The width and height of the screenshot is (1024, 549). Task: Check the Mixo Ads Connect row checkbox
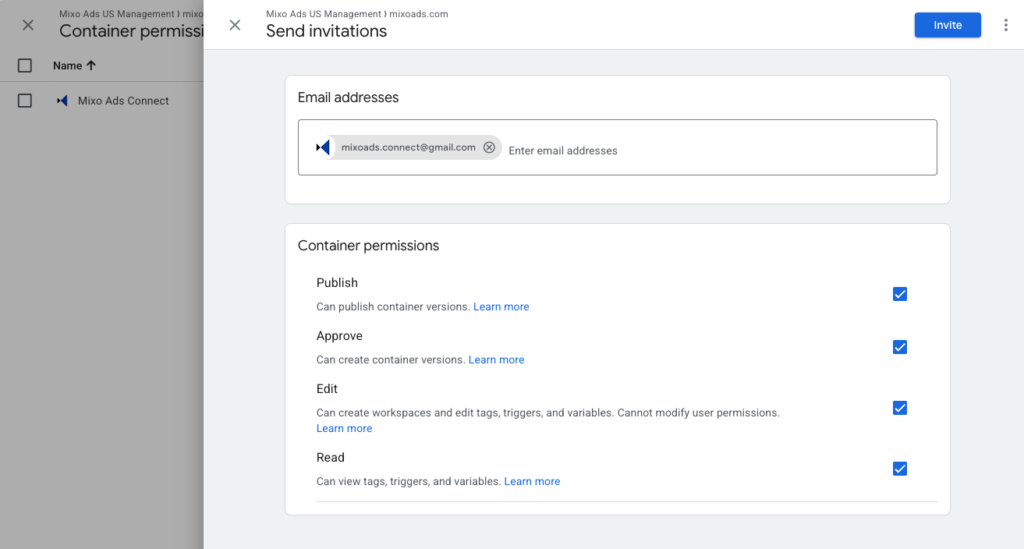(25, 101)
